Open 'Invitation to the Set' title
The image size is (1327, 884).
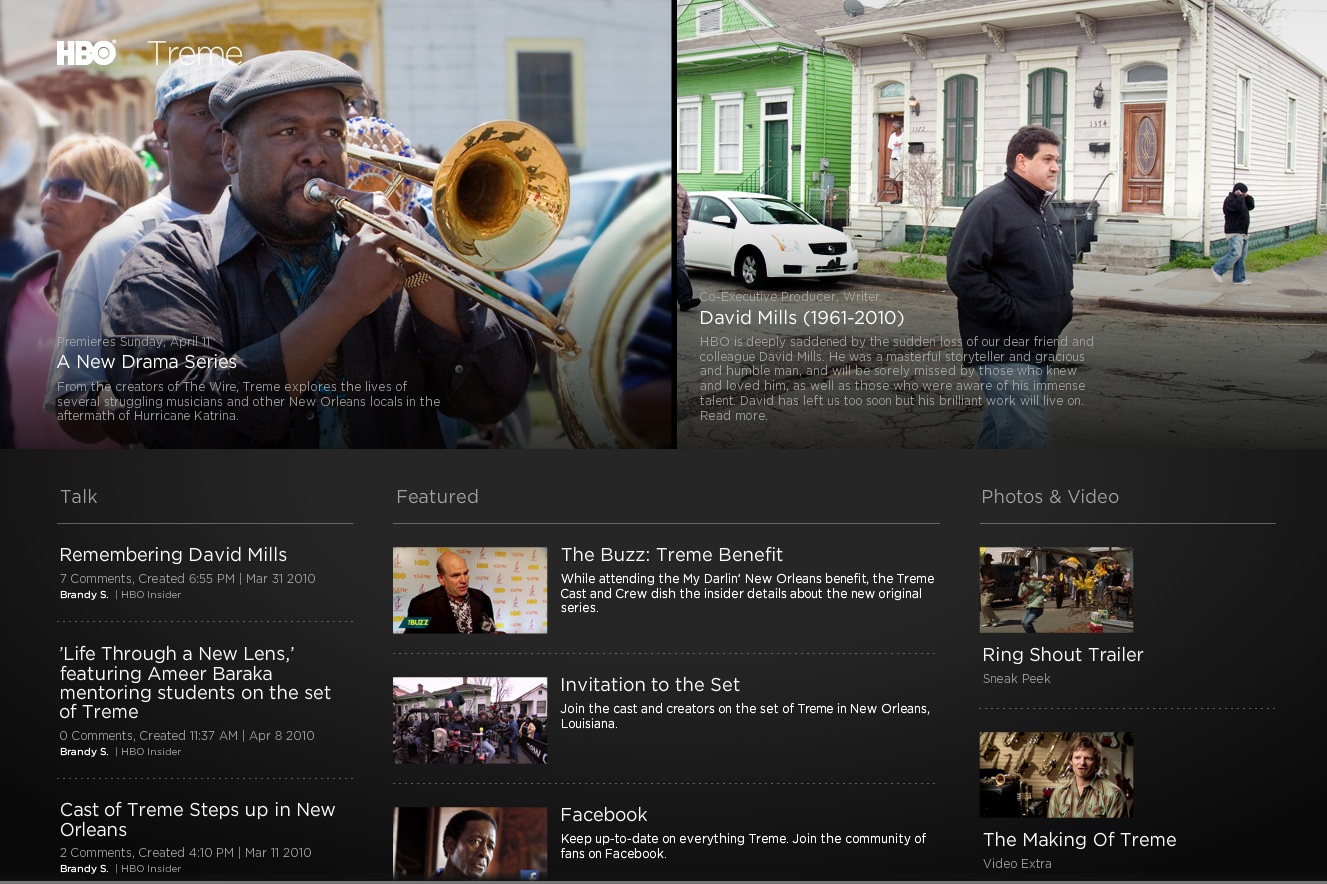650,685
